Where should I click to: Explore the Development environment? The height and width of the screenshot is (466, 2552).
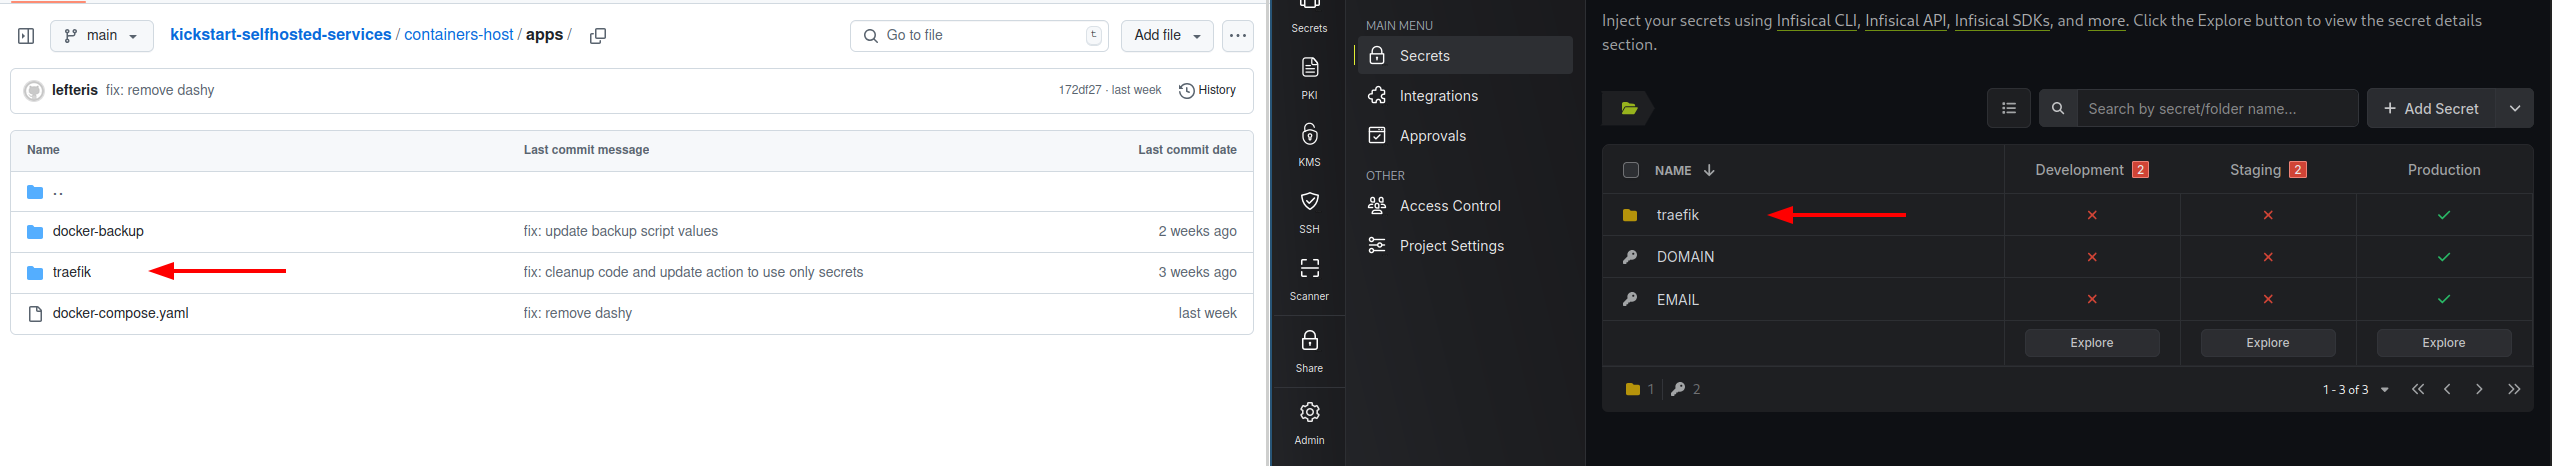click(x=2092, y=343)
